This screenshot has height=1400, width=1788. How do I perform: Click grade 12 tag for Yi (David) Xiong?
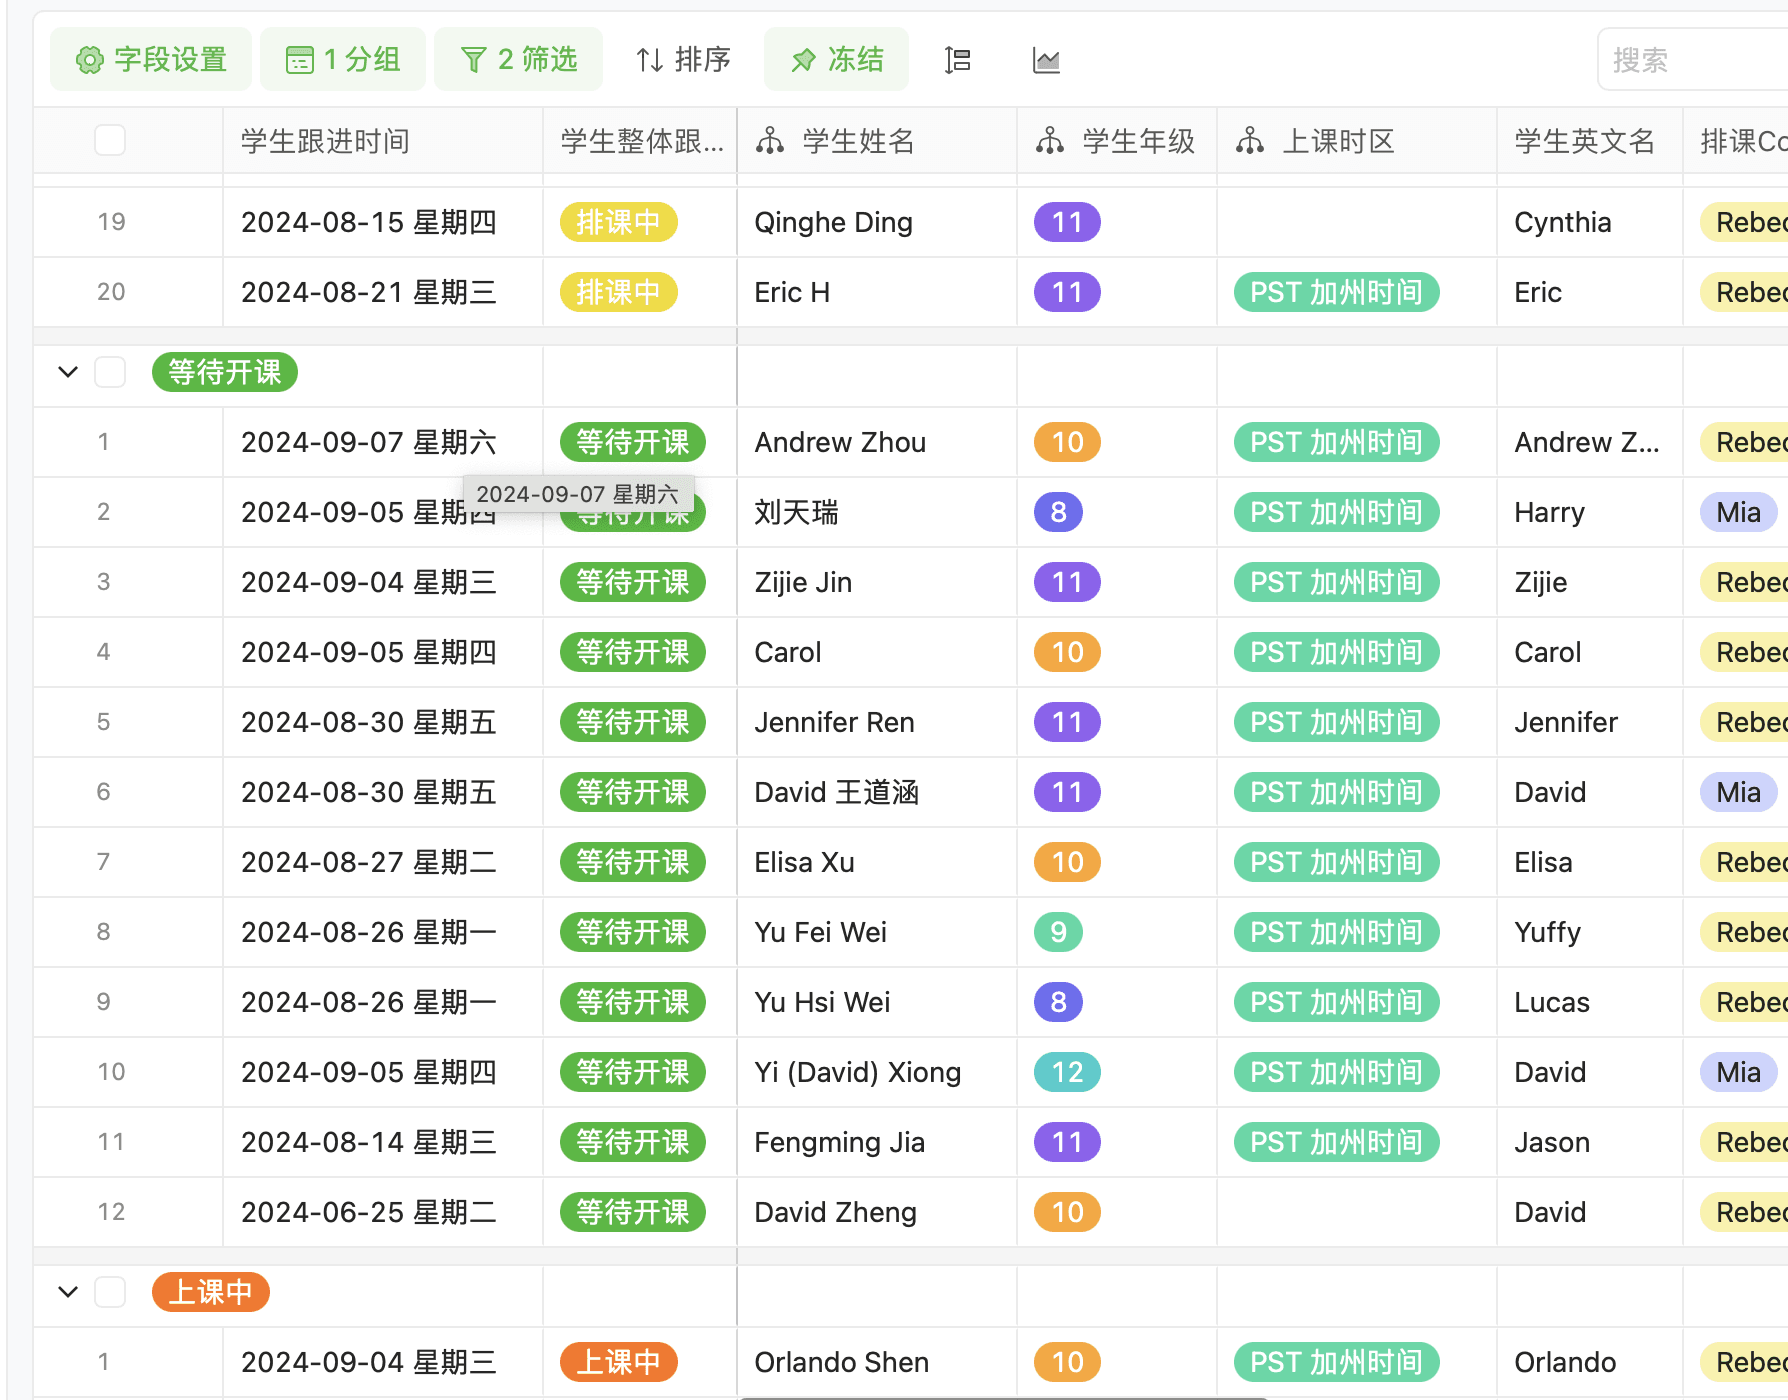(x=1067, y=1072)
